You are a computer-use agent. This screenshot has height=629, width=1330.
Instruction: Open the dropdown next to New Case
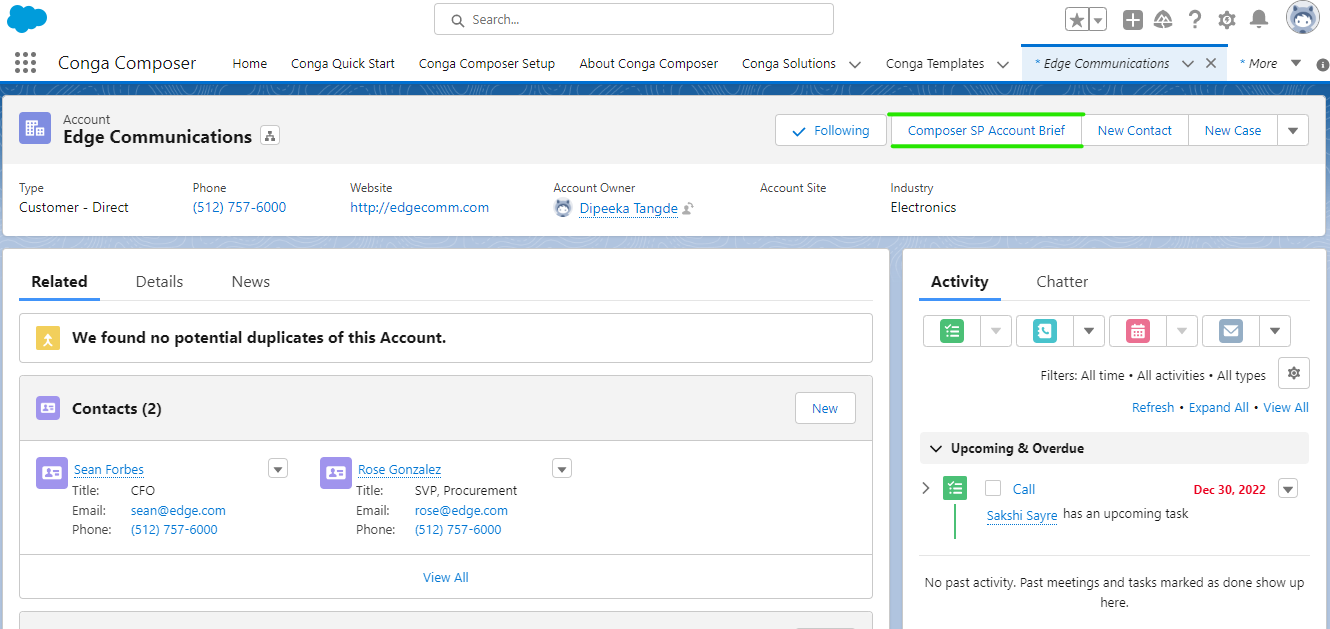pos(1293,130)
